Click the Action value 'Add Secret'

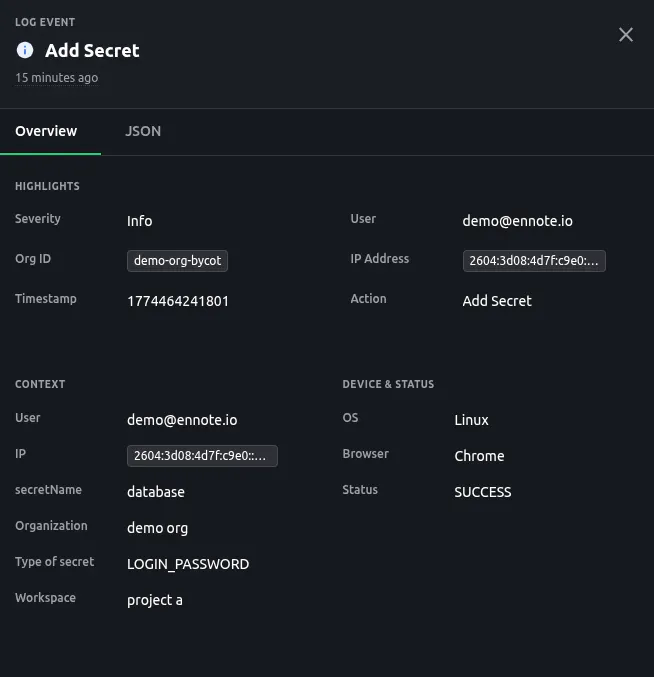[x=497, y=301]
